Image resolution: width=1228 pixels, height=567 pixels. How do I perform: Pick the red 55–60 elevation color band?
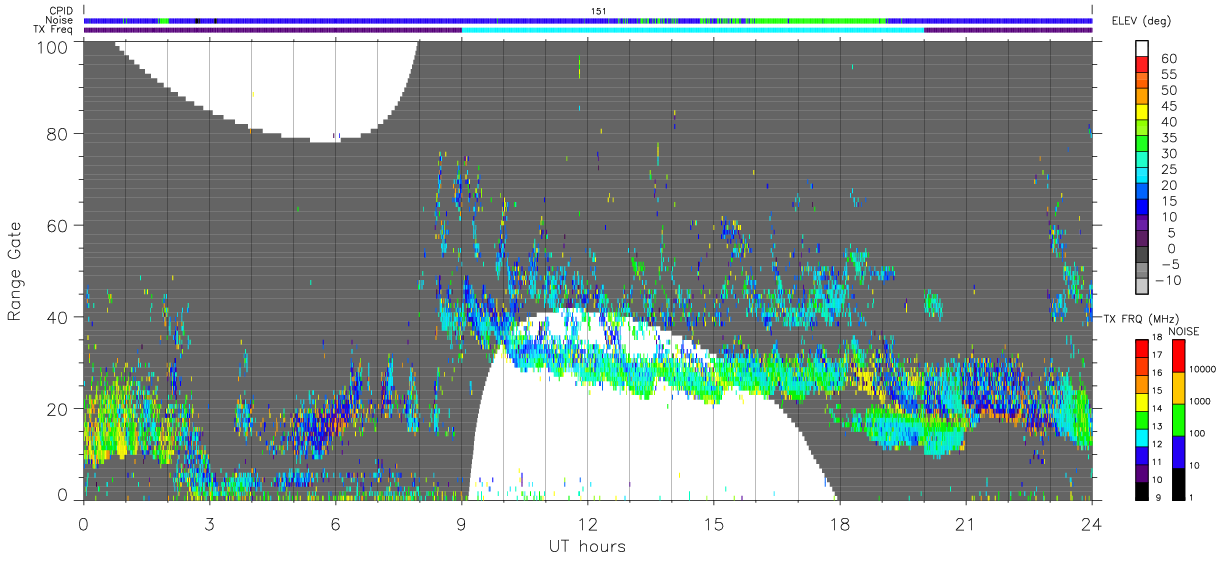coord(1143,66)
